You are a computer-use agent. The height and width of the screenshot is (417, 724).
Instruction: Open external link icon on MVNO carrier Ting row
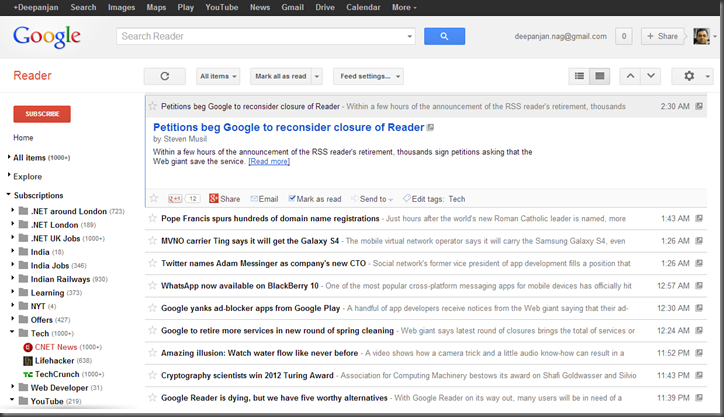click(699, 241)
